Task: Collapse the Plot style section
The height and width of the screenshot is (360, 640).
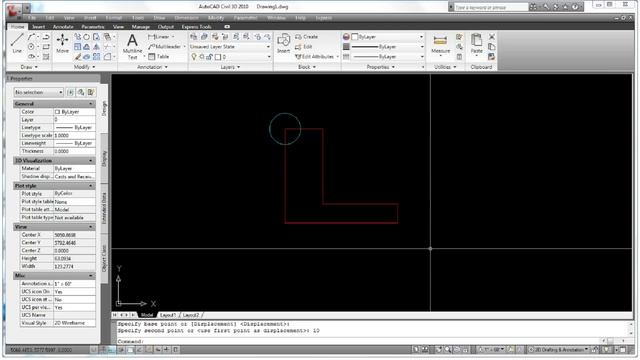Action: (x=91, y=186)
